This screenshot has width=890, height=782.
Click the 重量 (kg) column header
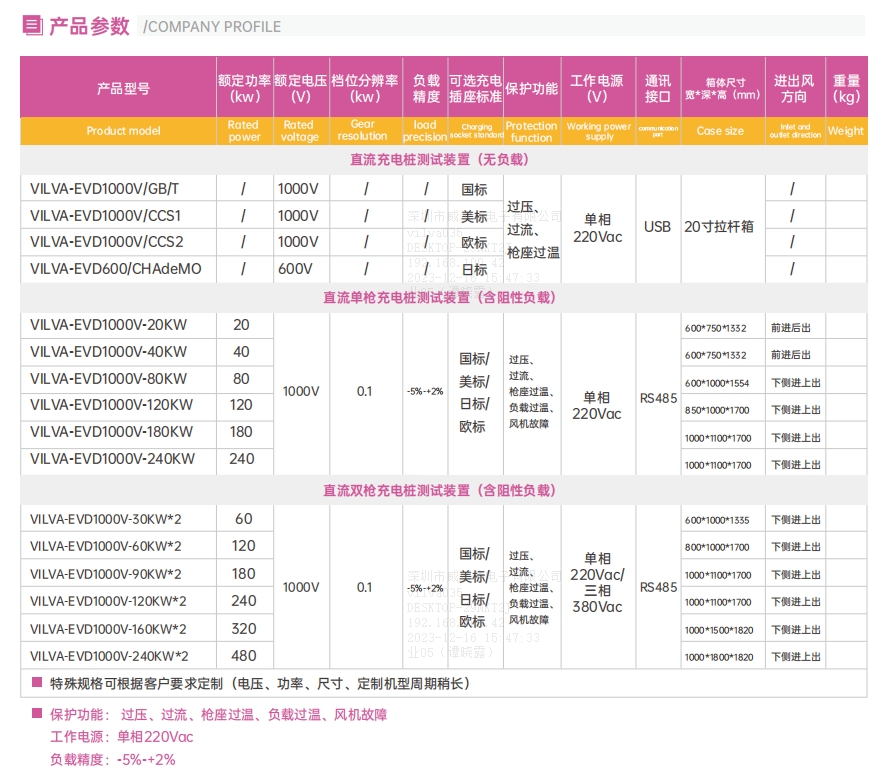846,88
